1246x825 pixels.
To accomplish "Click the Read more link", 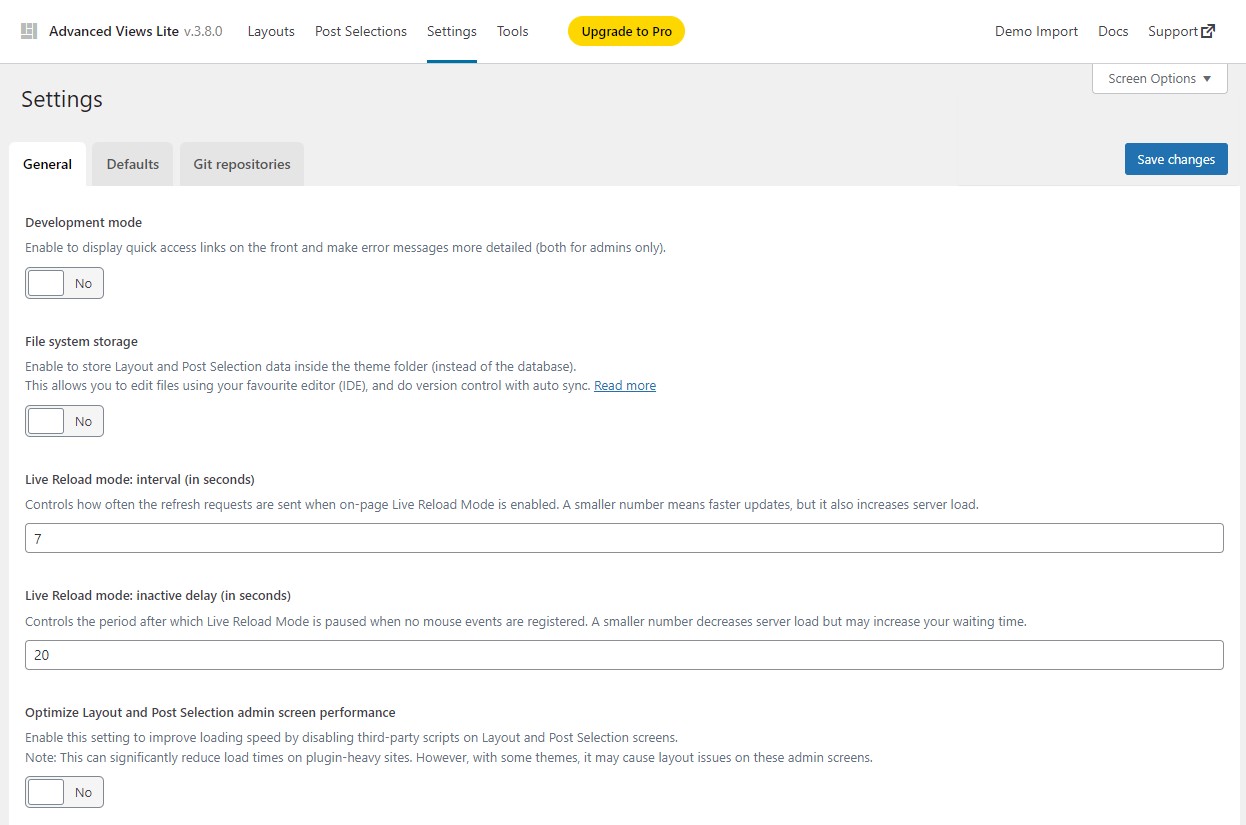I will 624,385.
